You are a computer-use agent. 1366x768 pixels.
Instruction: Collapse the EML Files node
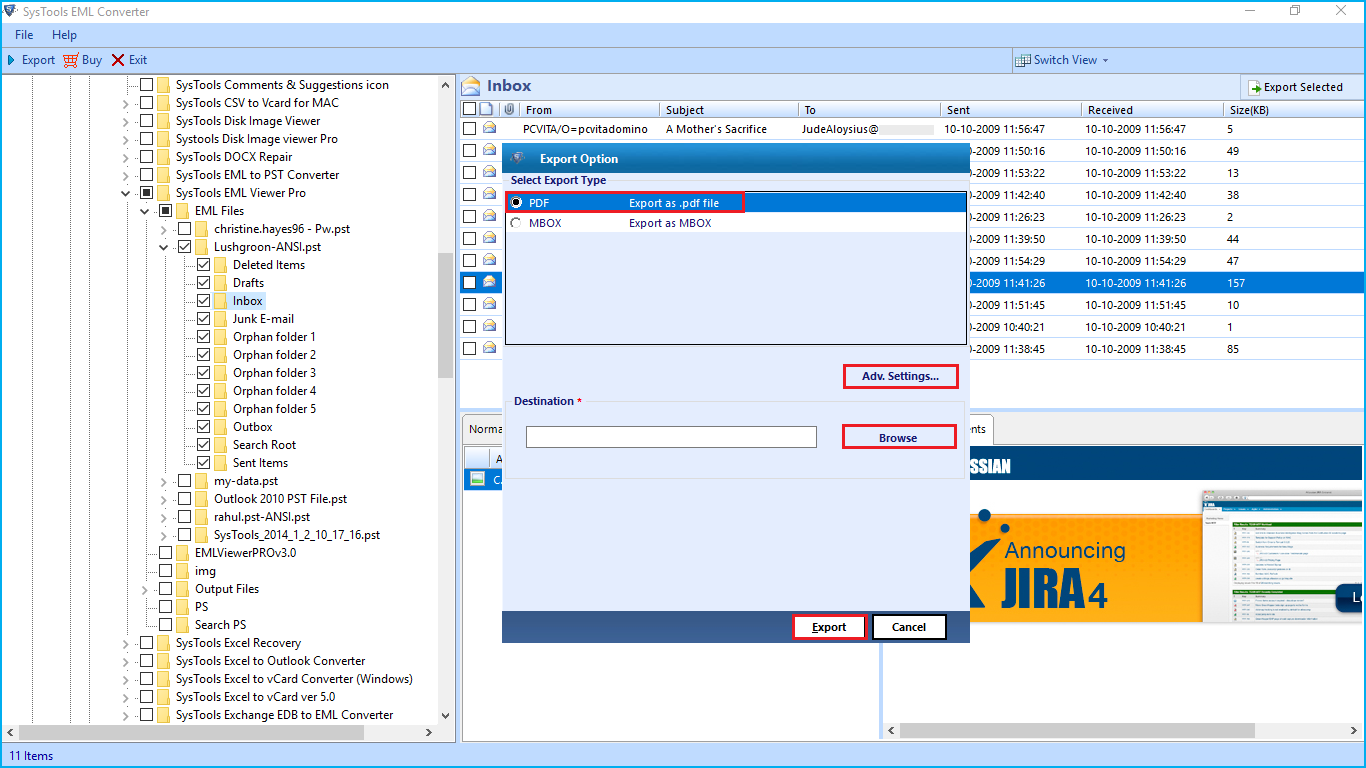coord(145,211)
